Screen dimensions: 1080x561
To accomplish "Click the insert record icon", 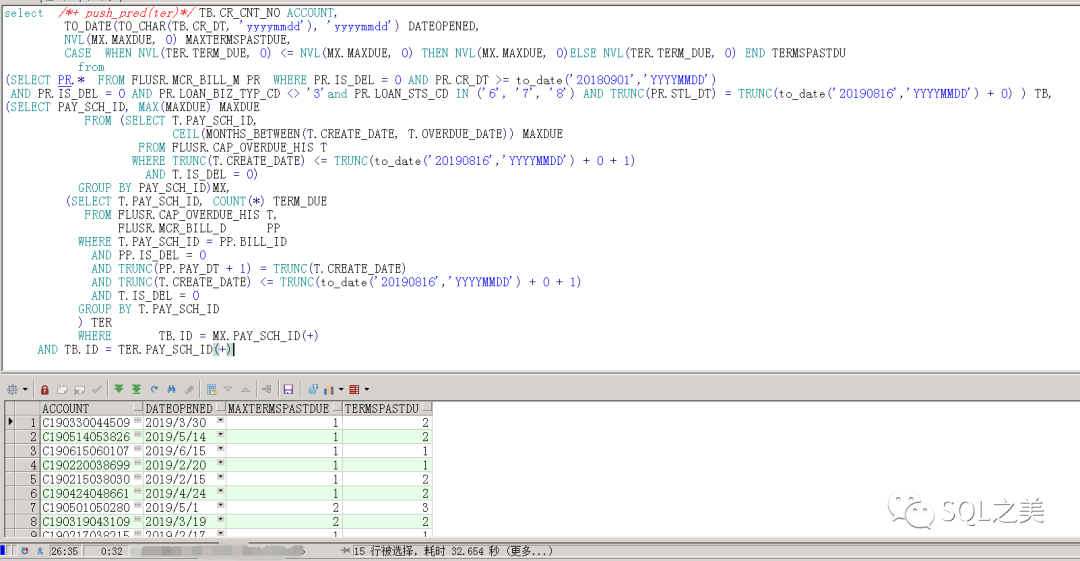I will point(62,389).
